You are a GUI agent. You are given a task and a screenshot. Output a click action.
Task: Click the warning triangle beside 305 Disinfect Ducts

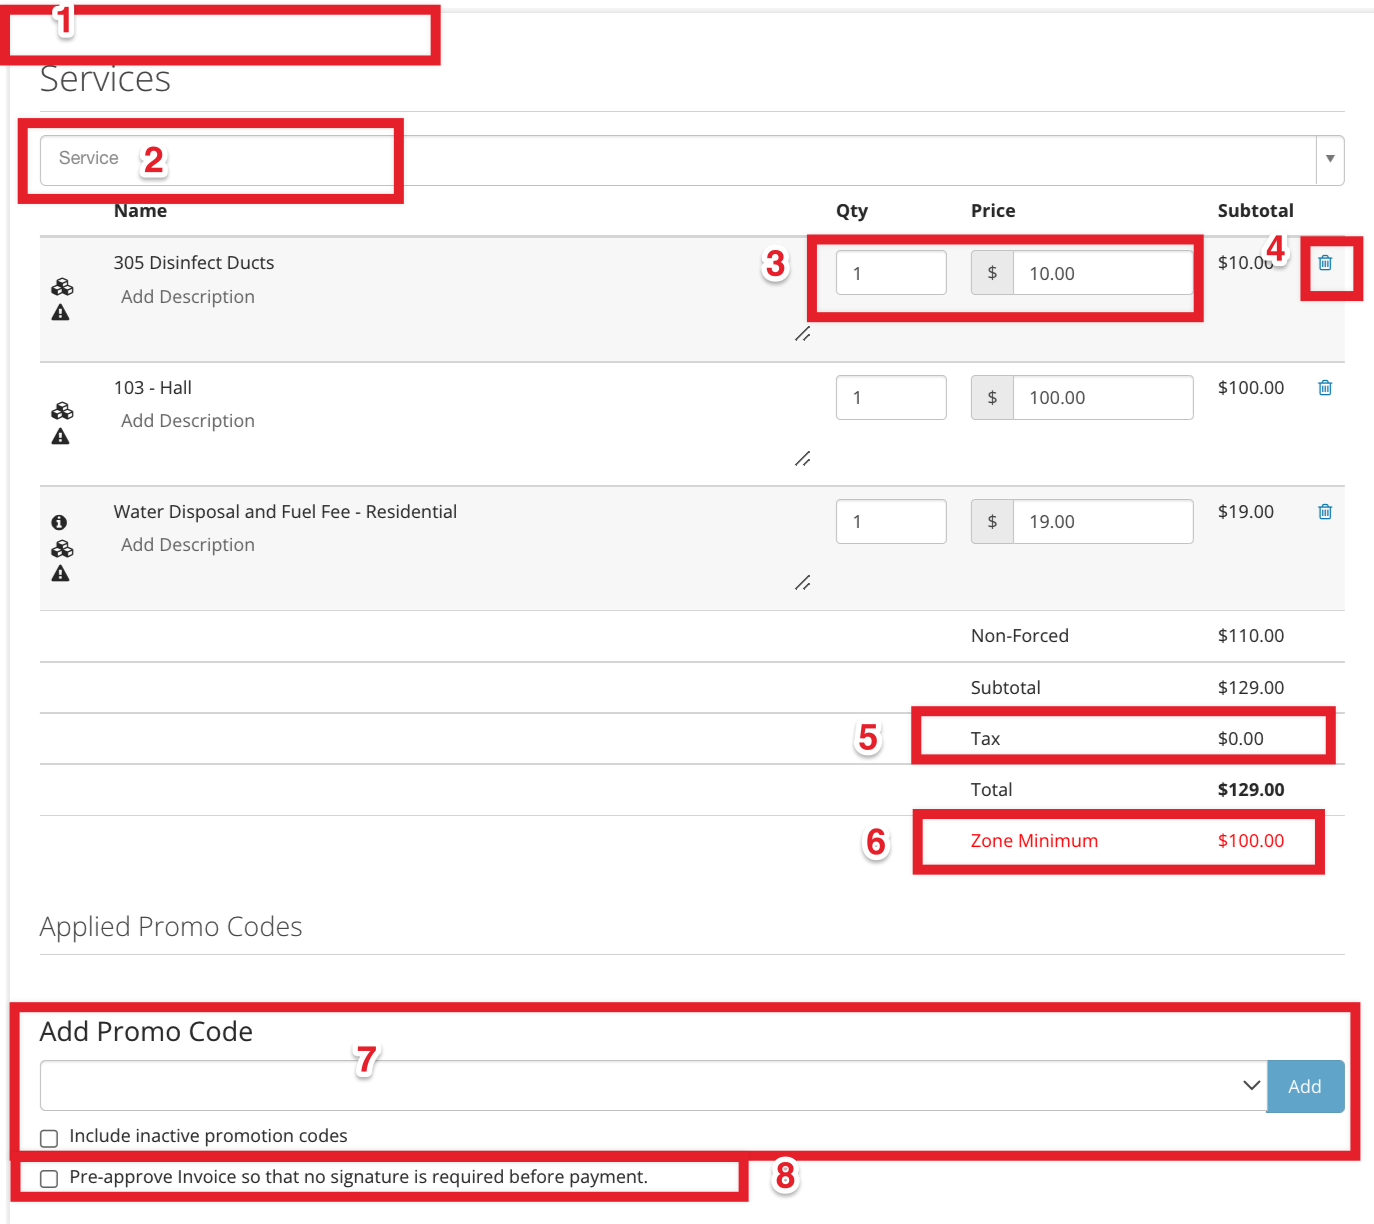(61, 313)
